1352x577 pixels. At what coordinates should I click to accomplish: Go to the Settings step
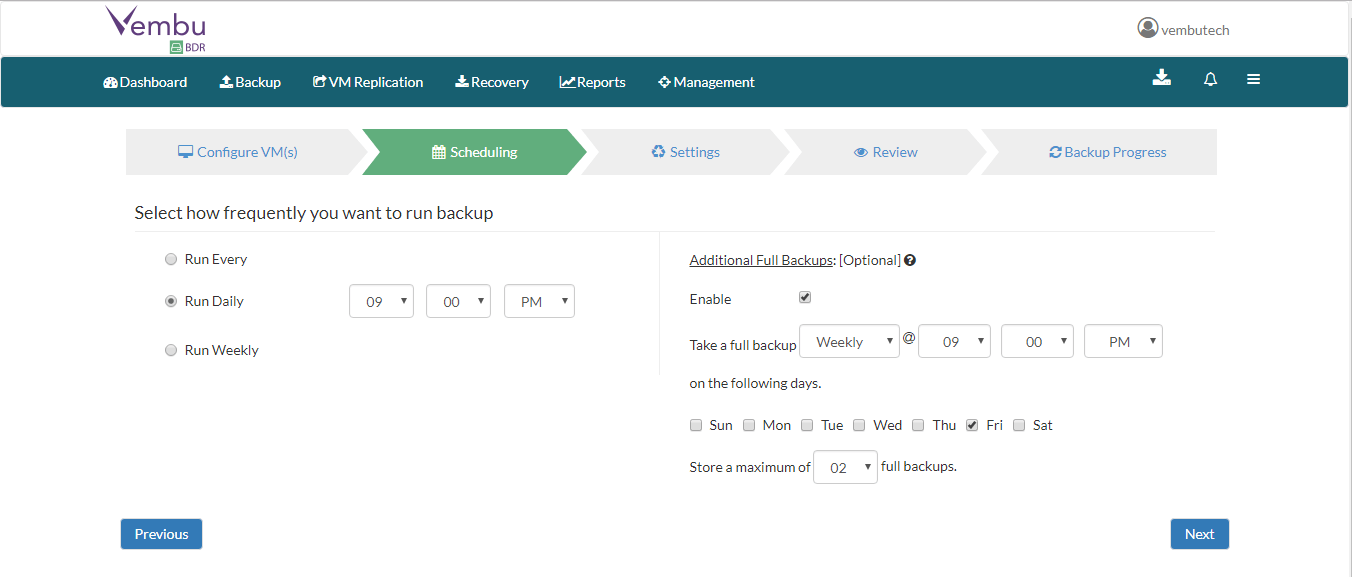(x=685, y=152)
